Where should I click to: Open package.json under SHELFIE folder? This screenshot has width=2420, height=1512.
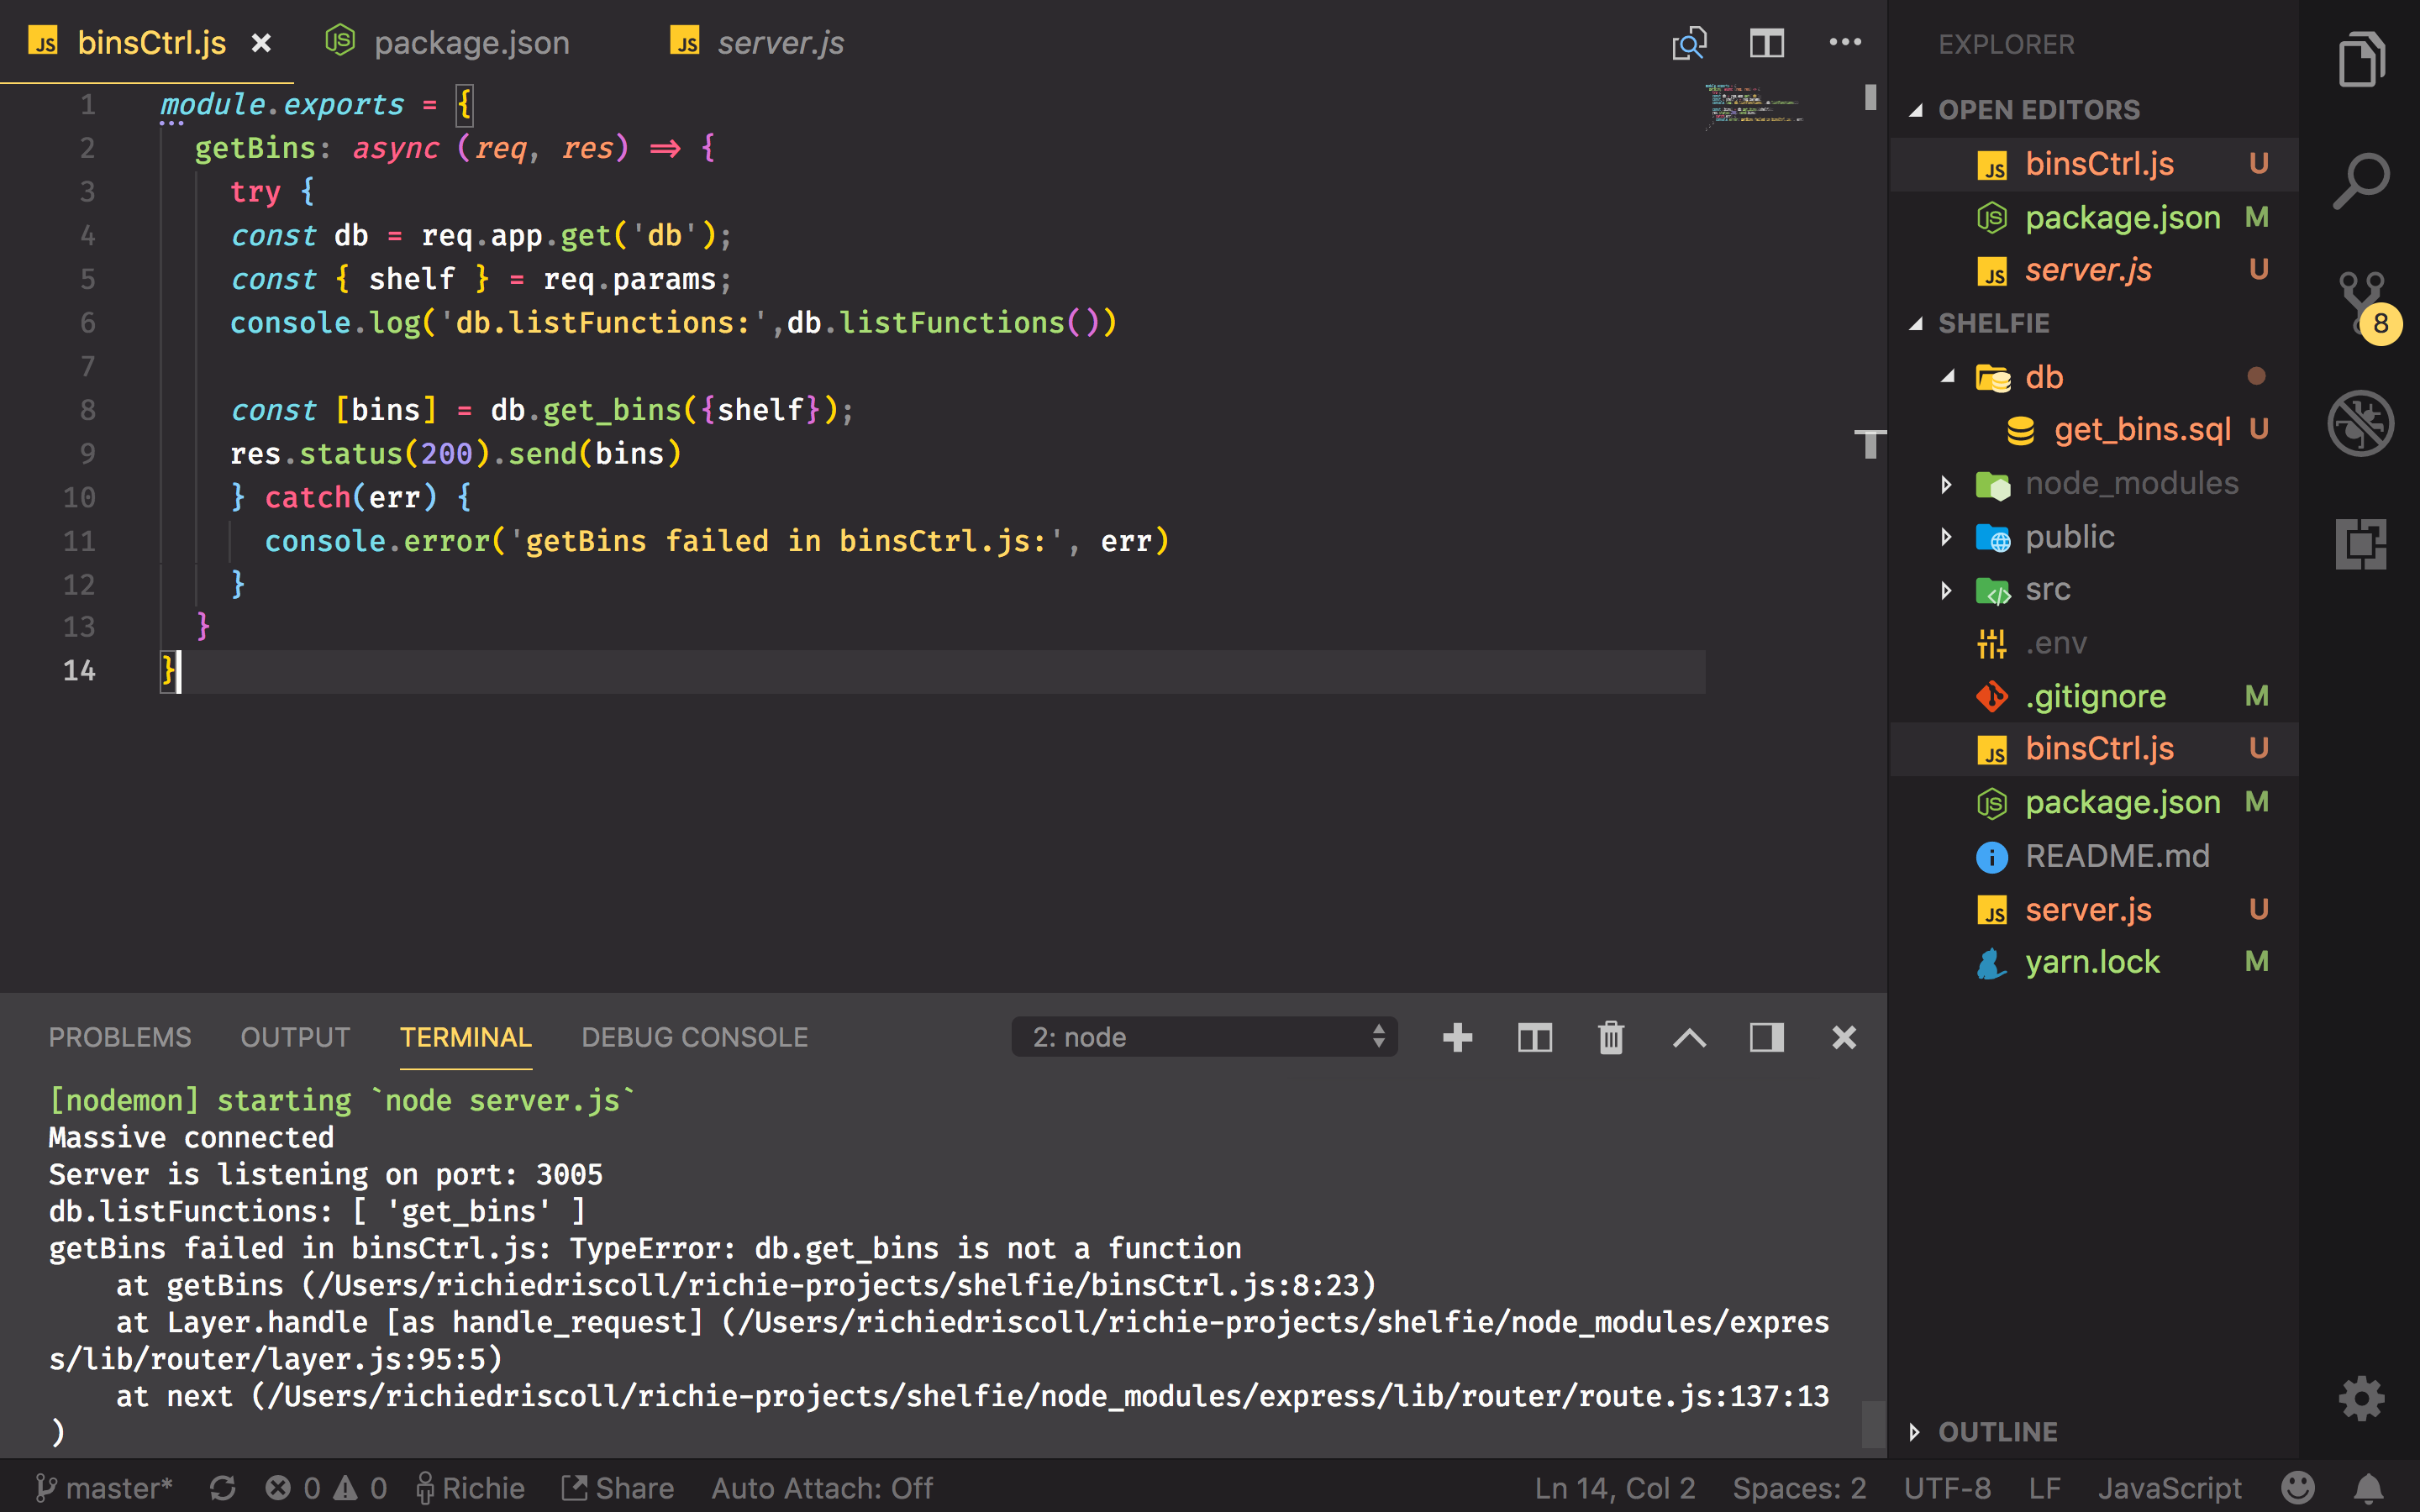click(x=2094, y=802)
